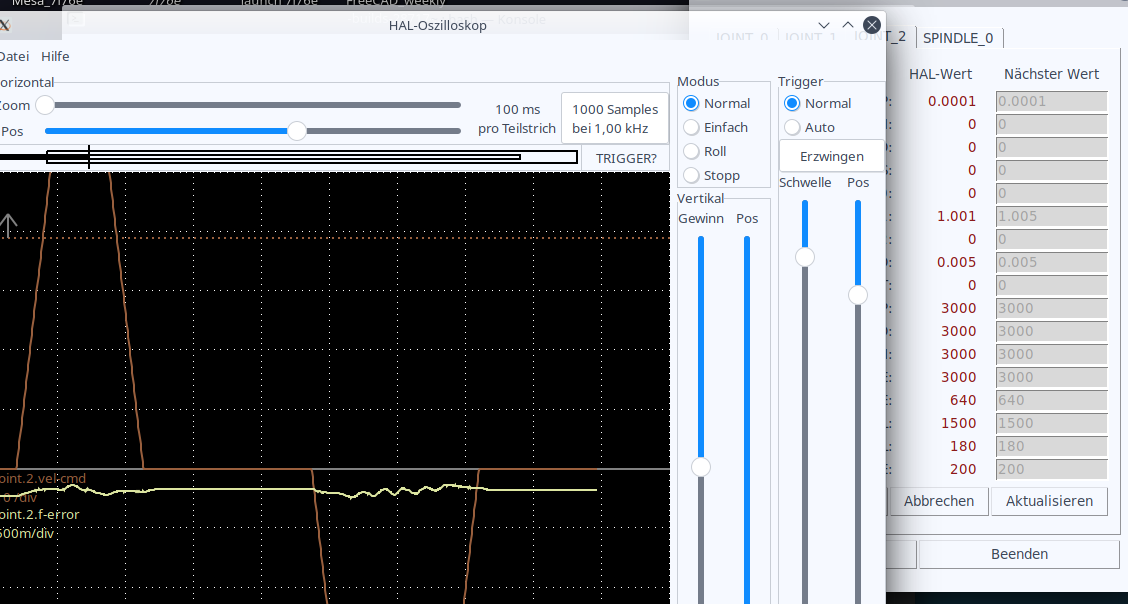Viewport: 1128px width, 604px height.
Task: Open the Datei menu in HAL-Oszilloskop
Action: 14,56
